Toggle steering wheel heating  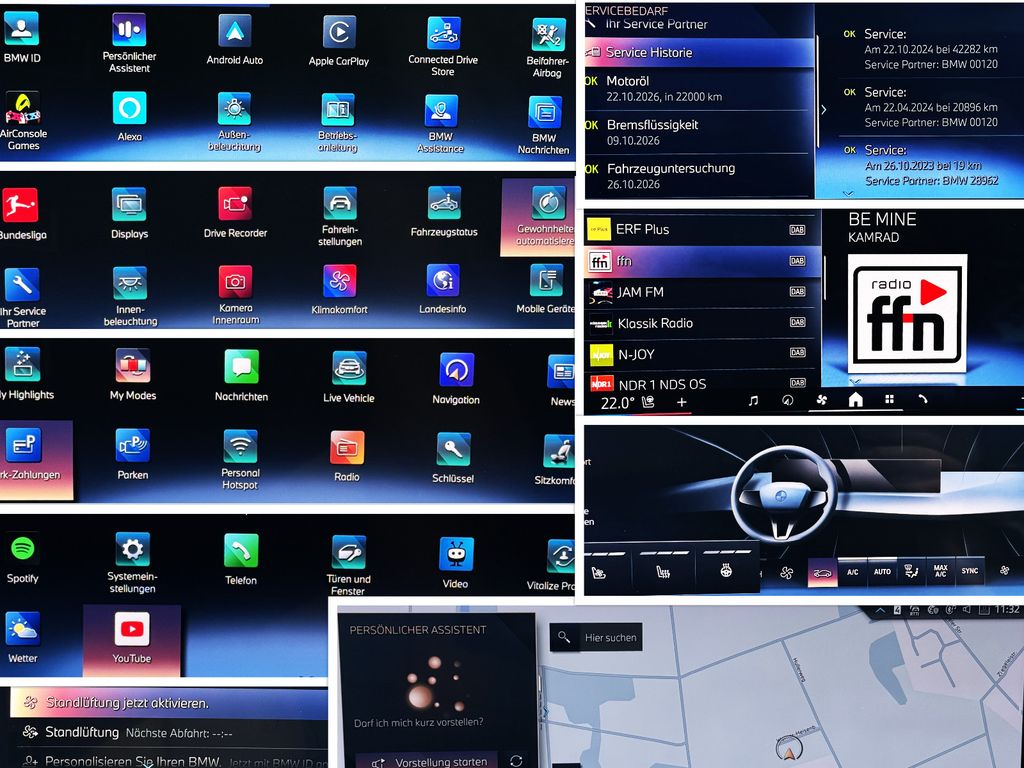726,571
